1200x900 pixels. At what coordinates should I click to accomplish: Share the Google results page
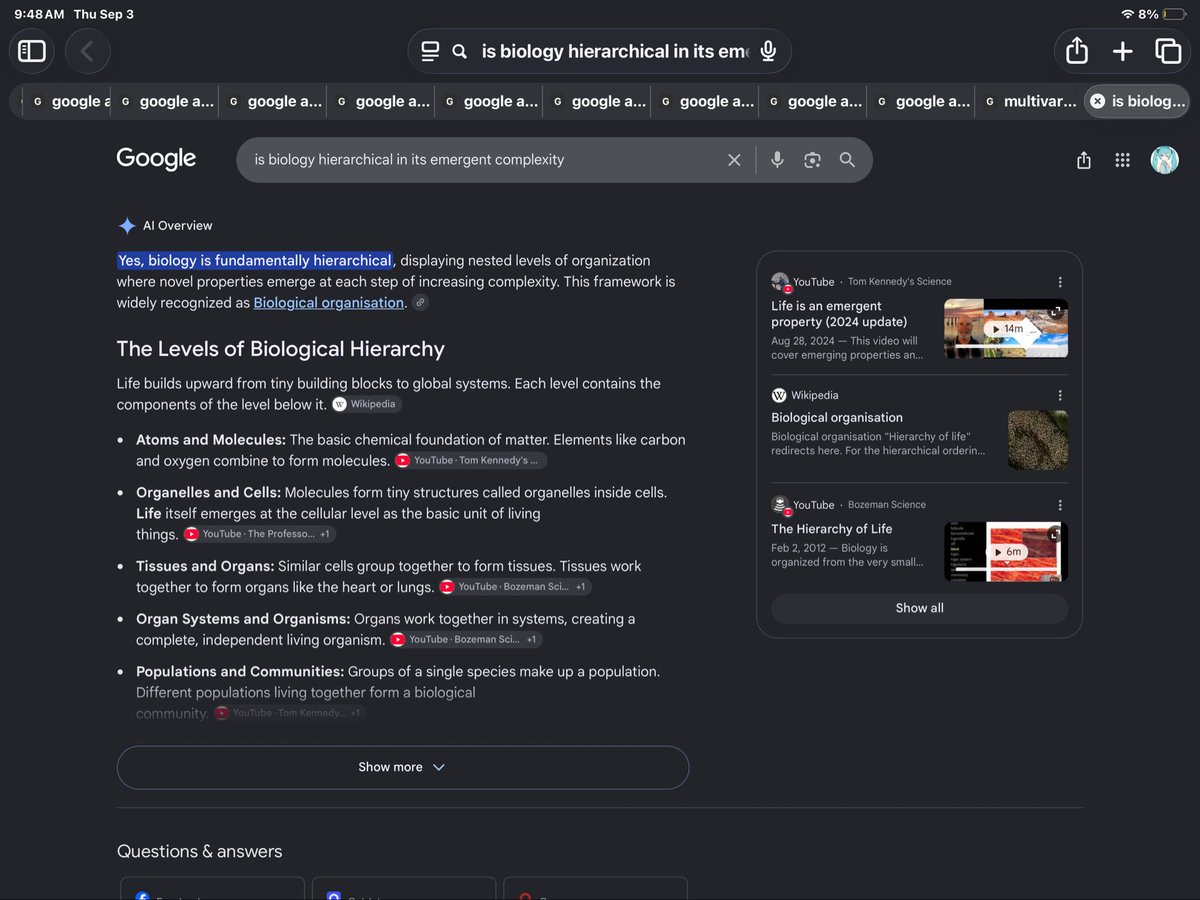1084,160
